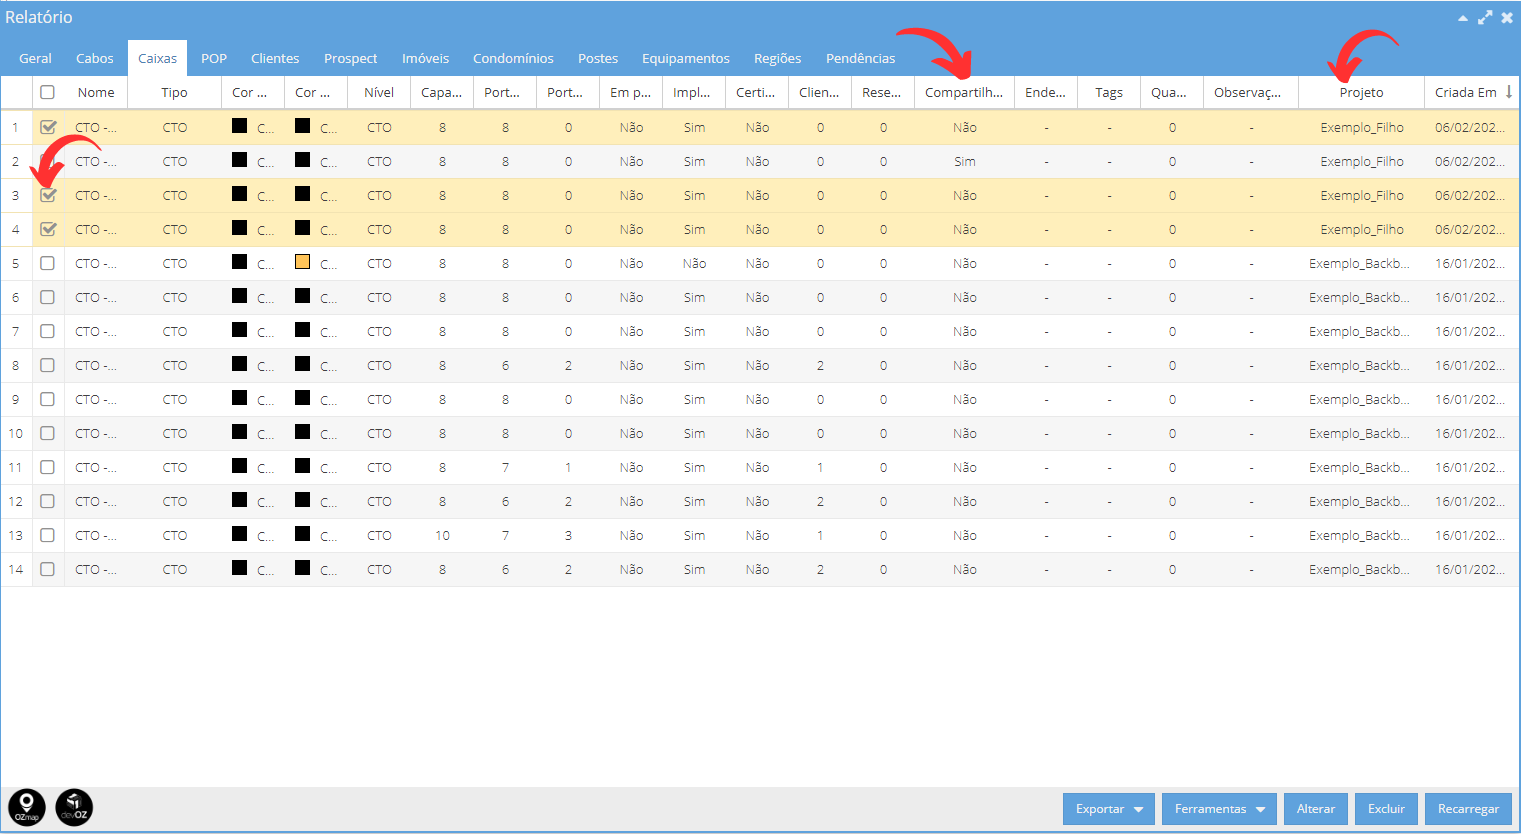Check the checkbox in row 5

(x=47, y=263)
